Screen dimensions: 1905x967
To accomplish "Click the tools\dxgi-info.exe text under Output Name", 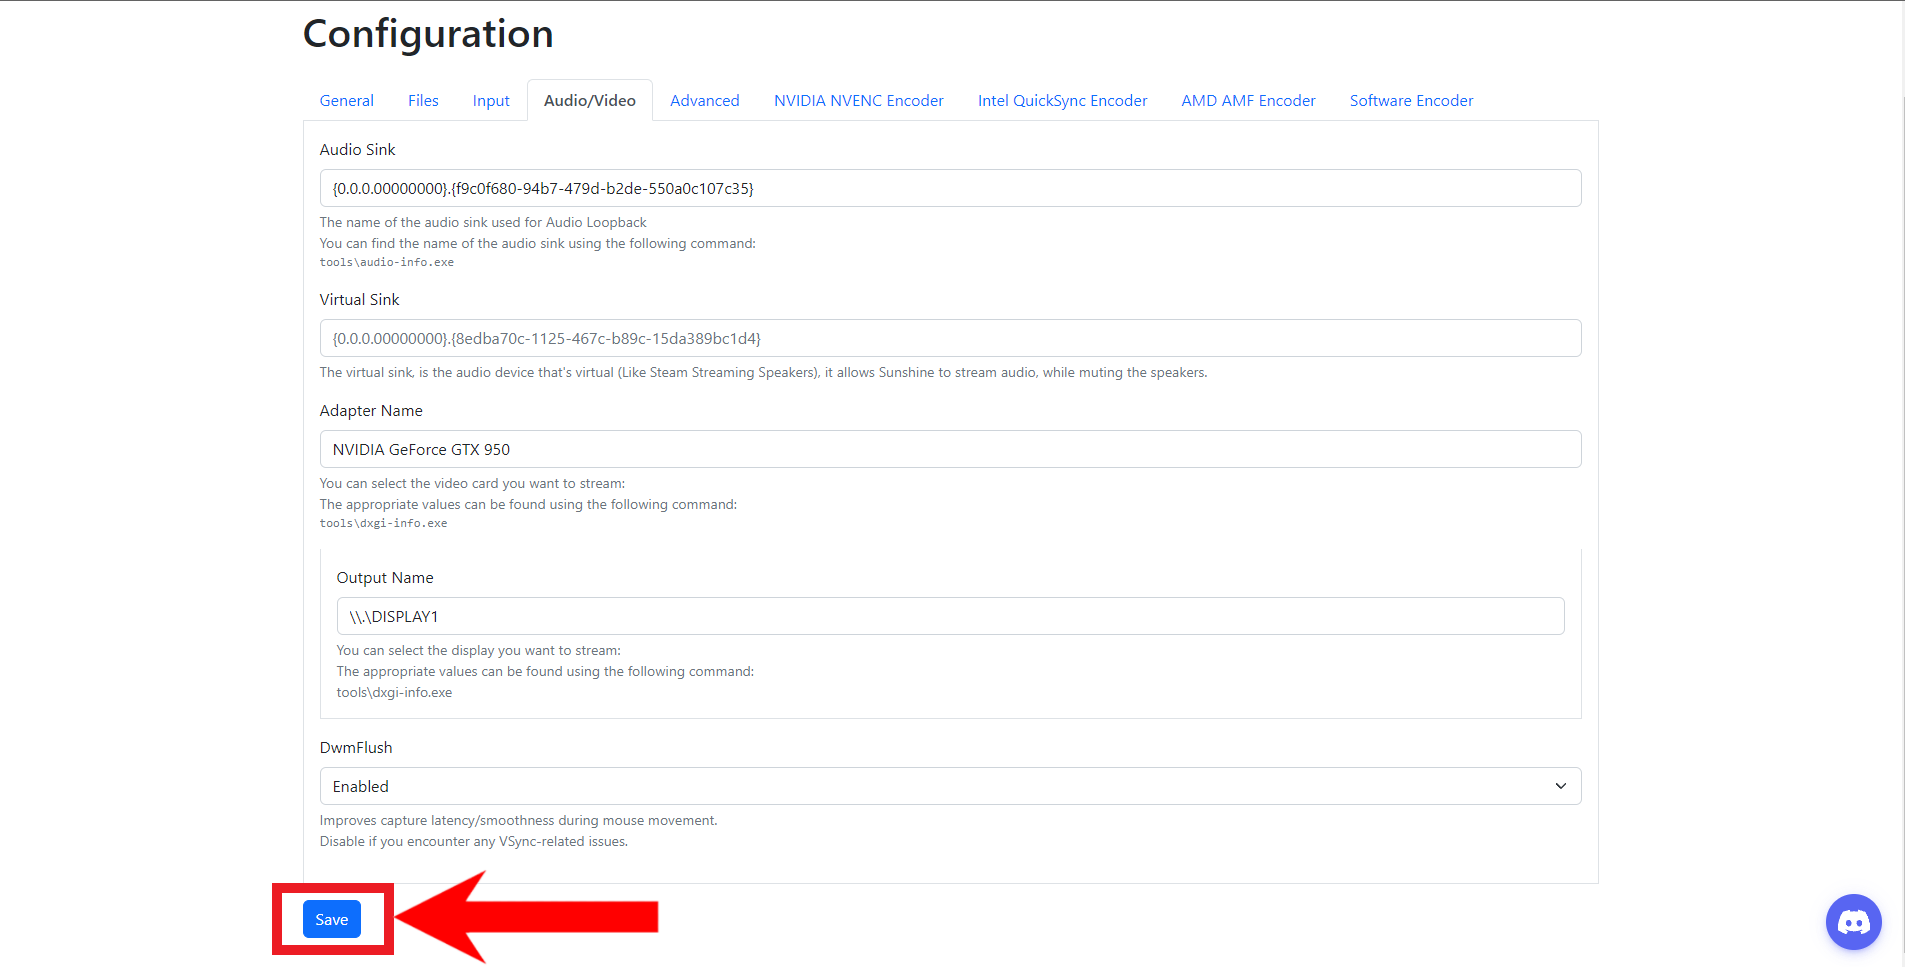I will pos(394,692).
